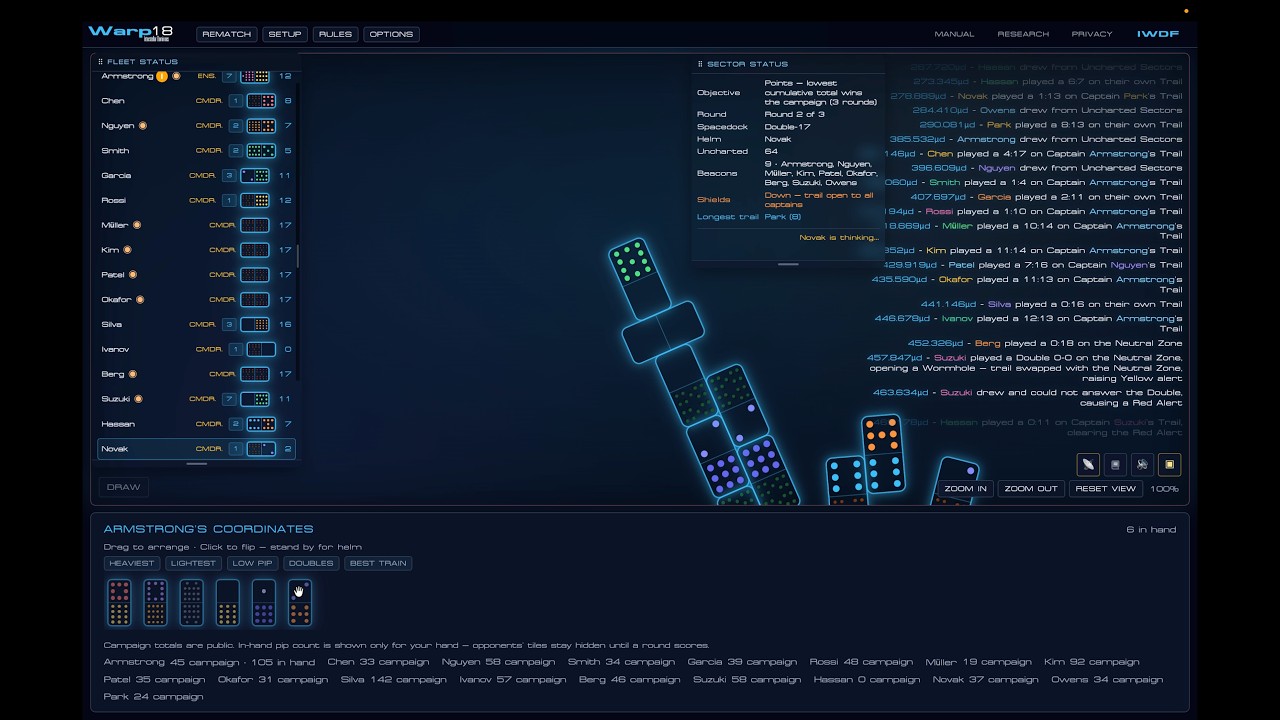Click the Armstrong's Coordinates heading
Viewport: 1280px width, 720px height.
click(208, 529)
